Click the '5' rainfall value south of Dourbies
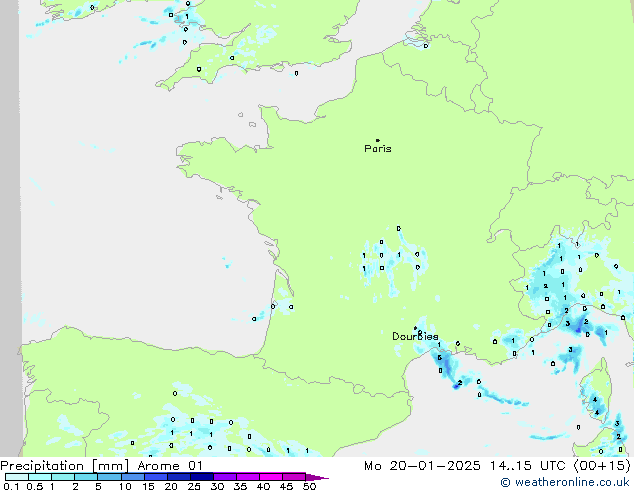634x490 pixels. click(440, 358)
